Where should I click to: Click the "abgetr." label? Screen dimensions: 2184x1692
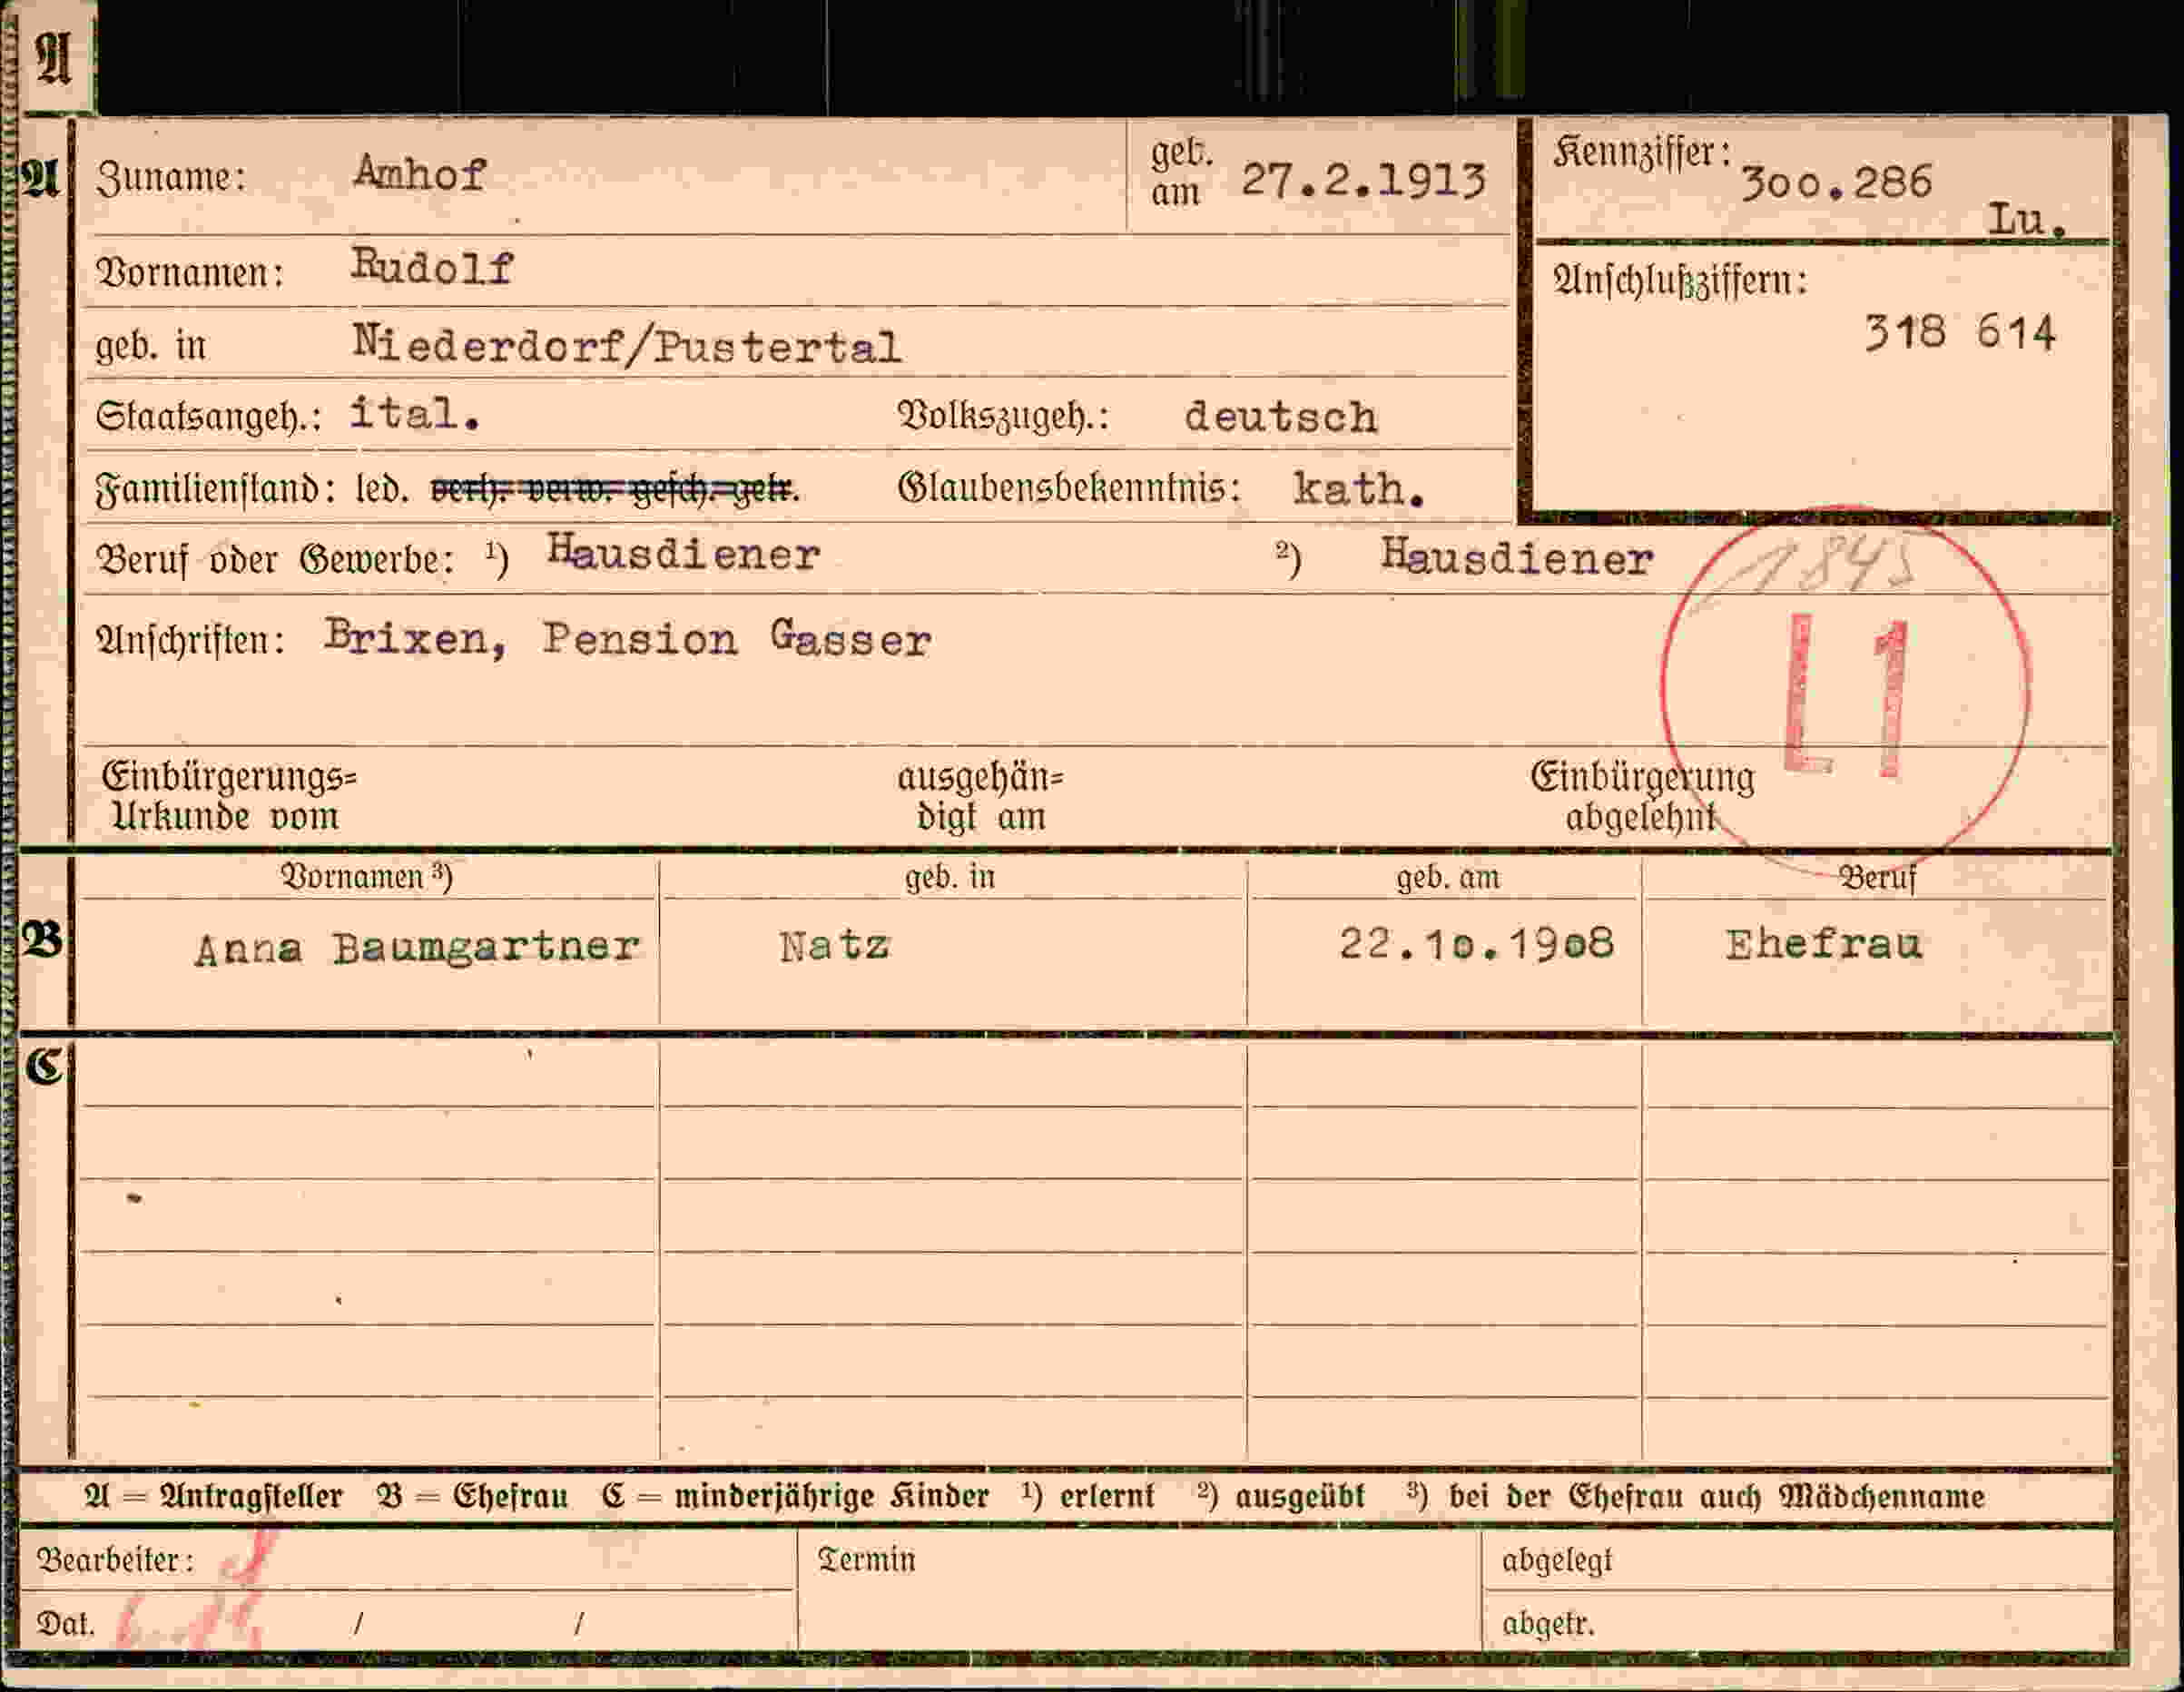(1548, 1624)
